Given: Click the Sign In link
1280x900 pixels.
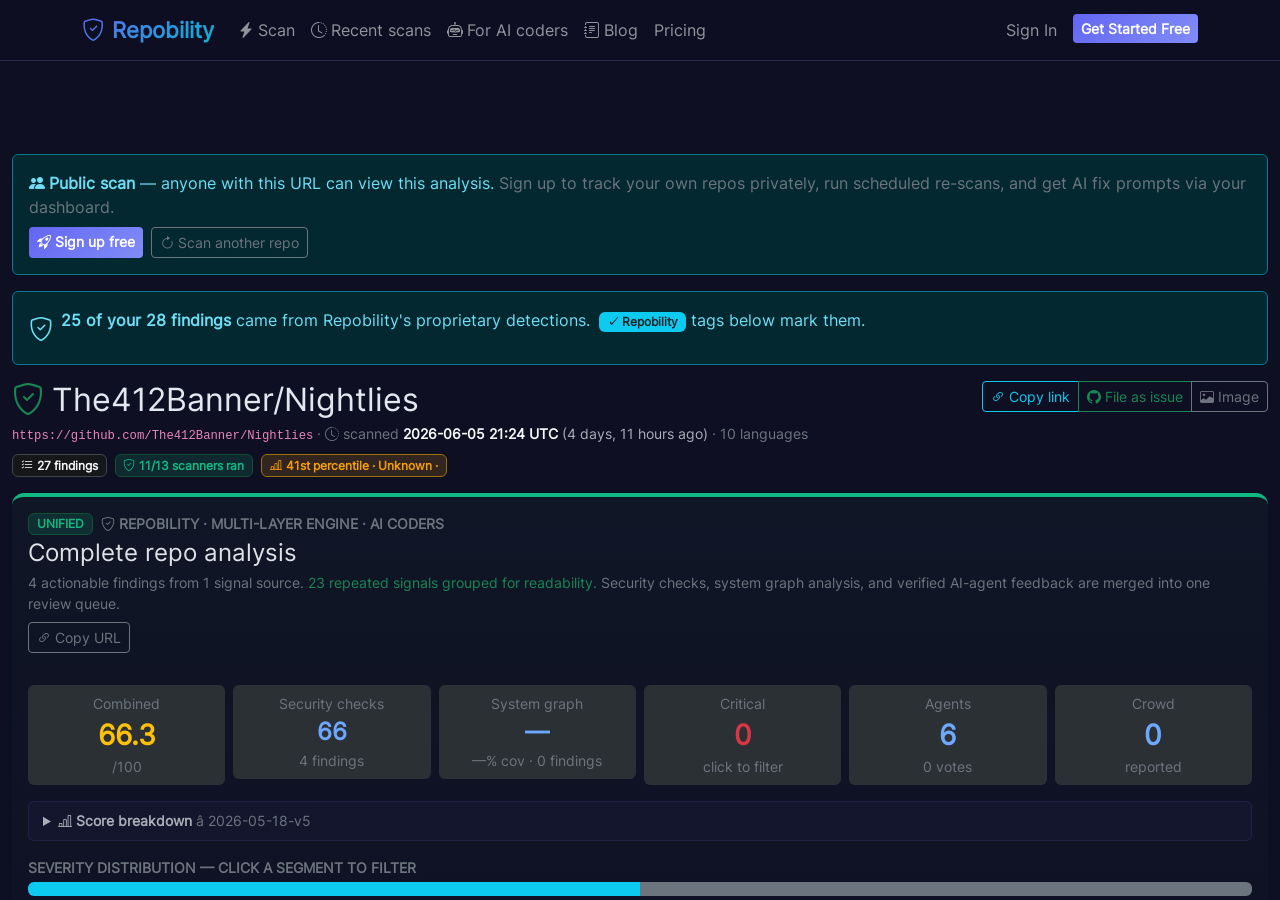Looking at the screenshot, I should (x=1031, y=30).
